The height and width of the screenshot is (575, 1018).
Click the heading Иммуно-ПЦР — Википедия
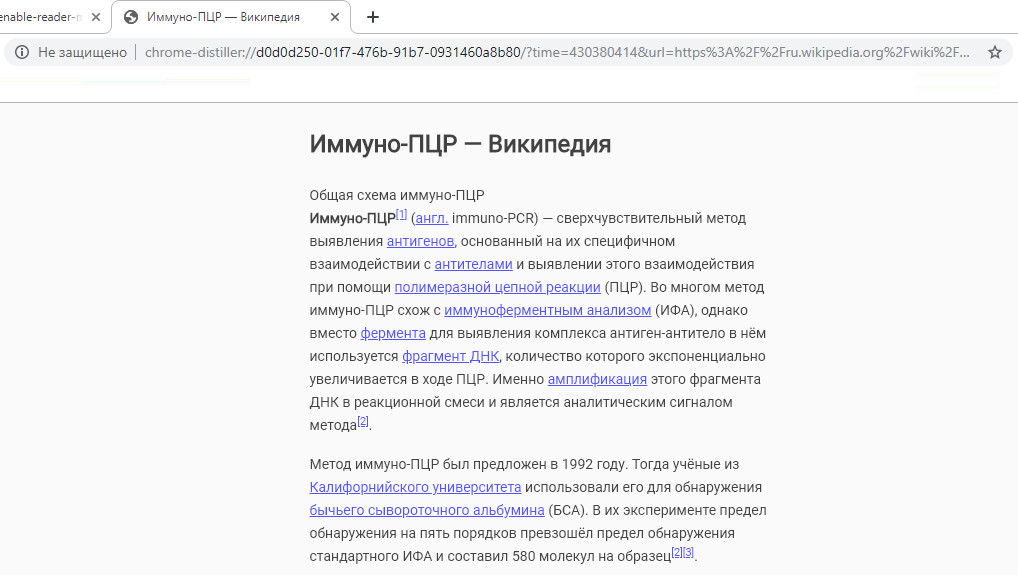click(x=460, y=144)
